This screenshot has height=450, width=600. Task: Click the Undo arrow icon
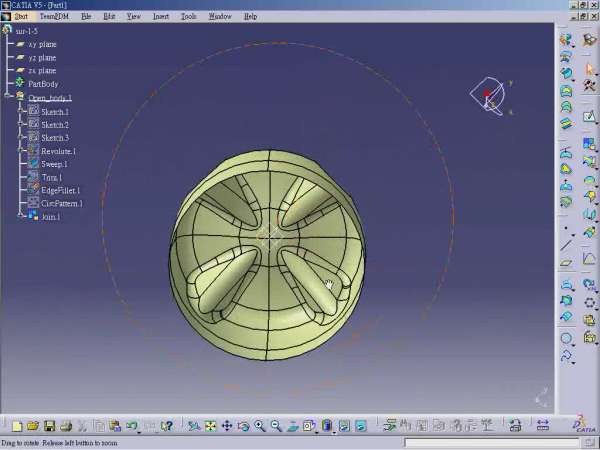pos(131,426)
